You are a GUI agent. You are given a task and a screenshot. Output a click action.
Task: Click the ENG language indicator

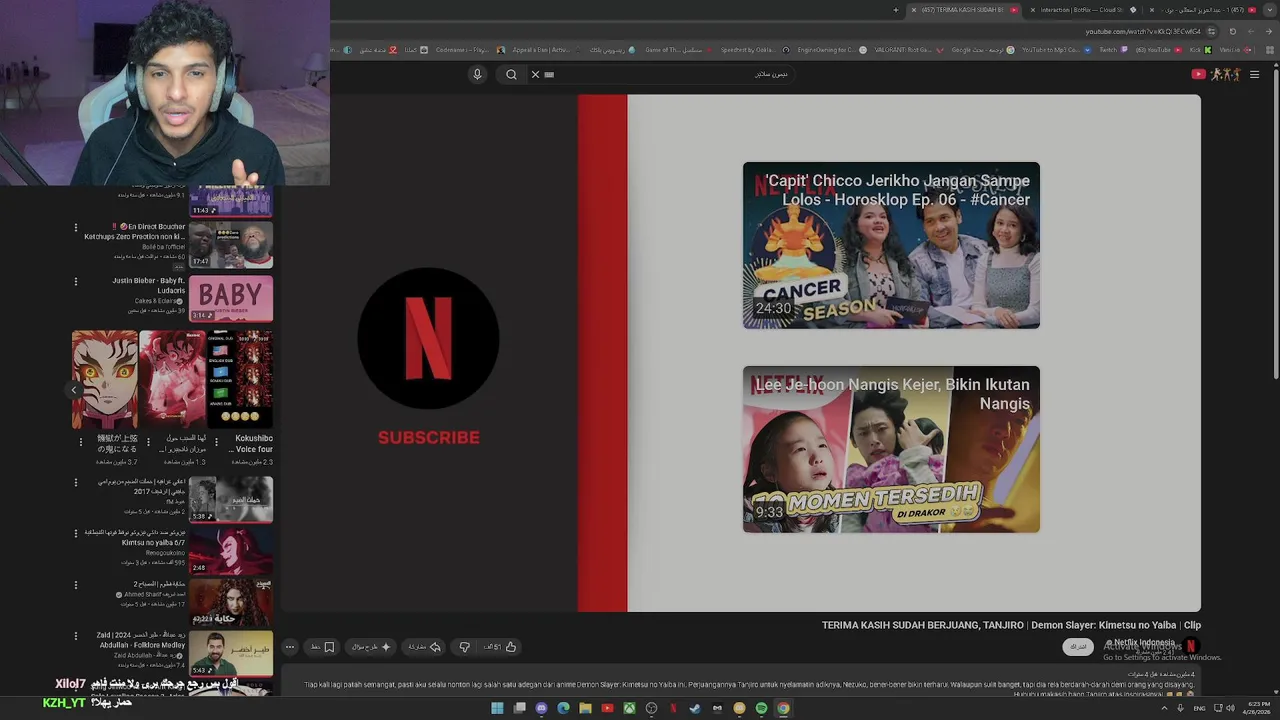[1199, 708]
